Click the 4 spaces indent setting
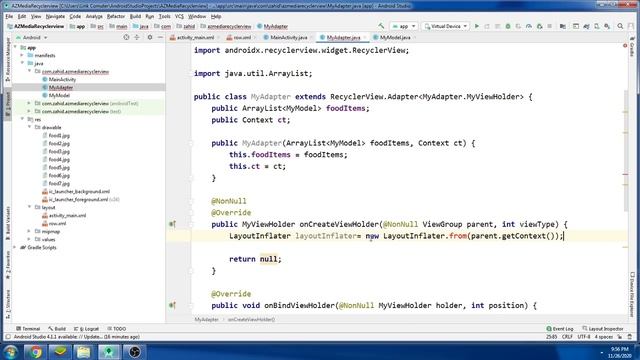Viewport: 640px width, 360px height. [x=604, y=337]
